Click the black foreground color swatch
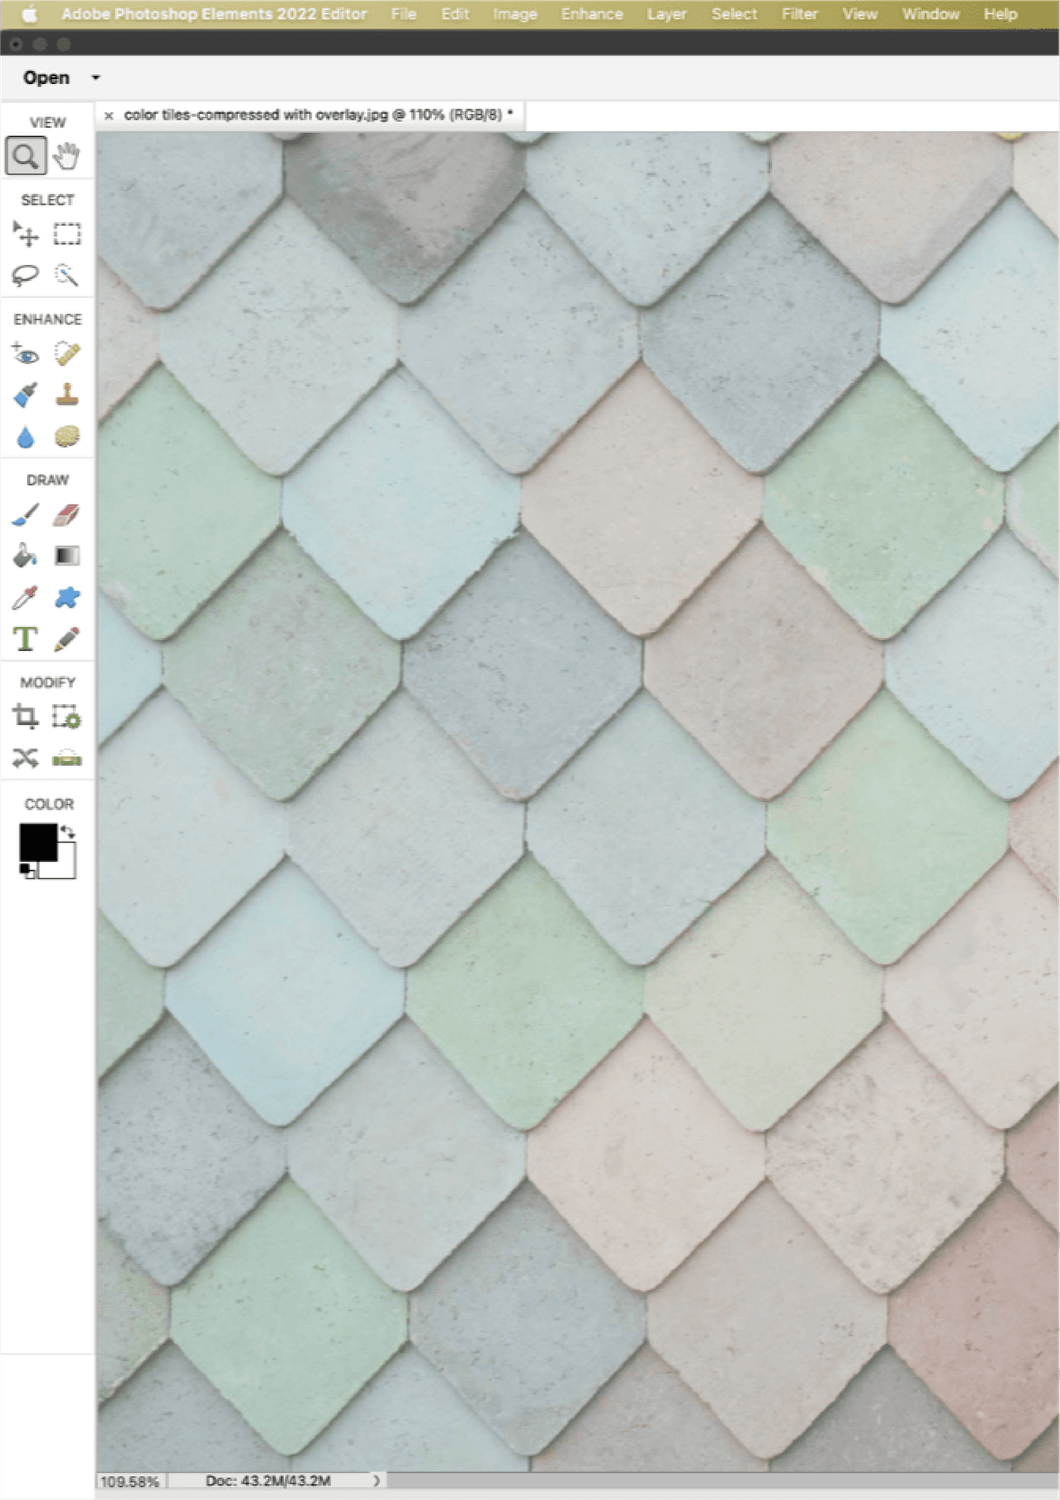 [38, 842]
